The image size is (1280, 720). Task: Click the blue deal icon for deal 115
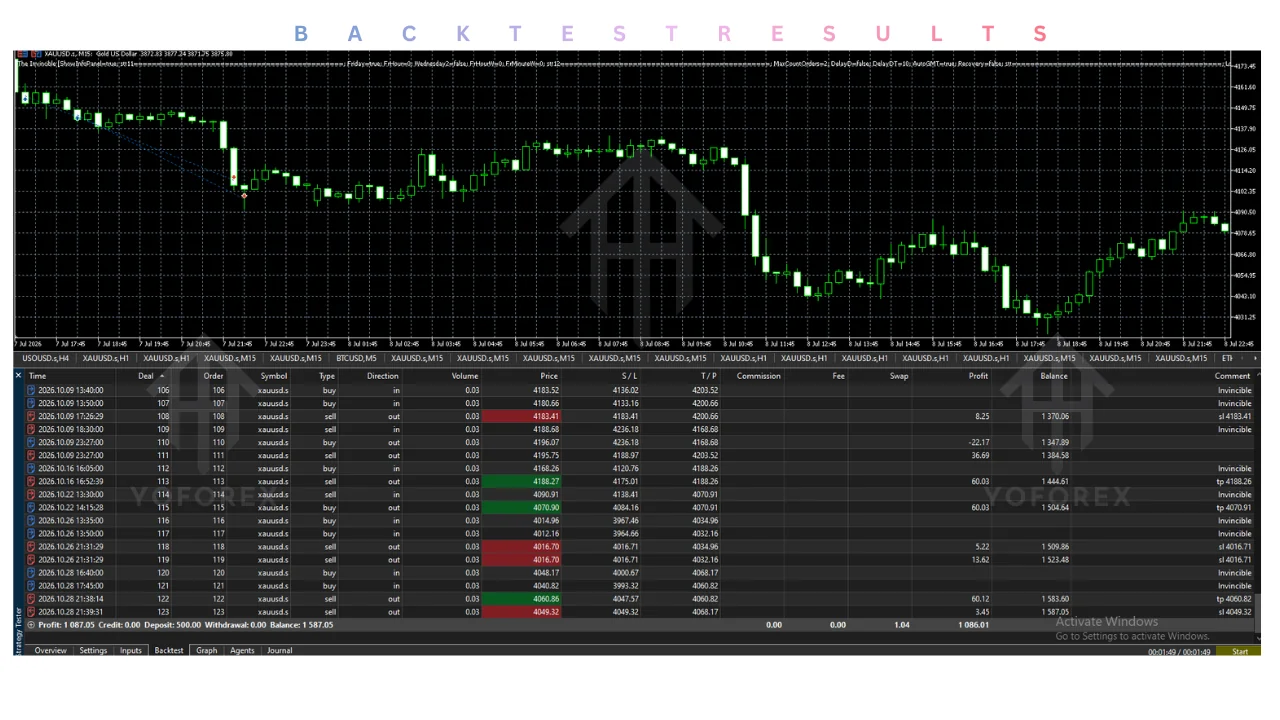pyautogui.click(x=32, y=507)
